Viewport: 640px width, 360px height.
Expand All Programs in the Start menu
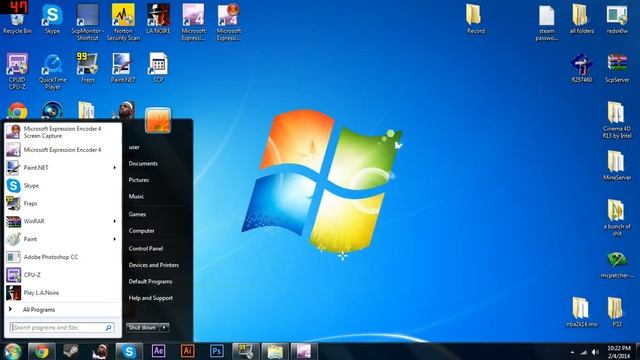pos(62,310)
